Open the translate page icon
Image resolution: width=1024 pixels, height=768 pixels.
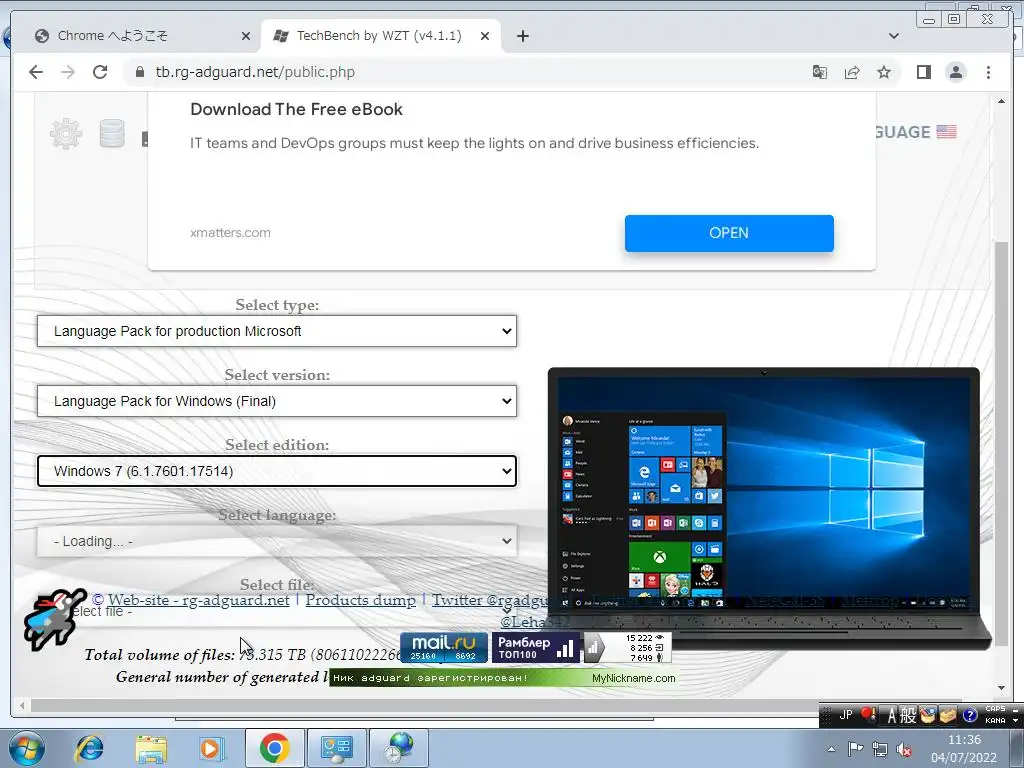tap(820, 72)
